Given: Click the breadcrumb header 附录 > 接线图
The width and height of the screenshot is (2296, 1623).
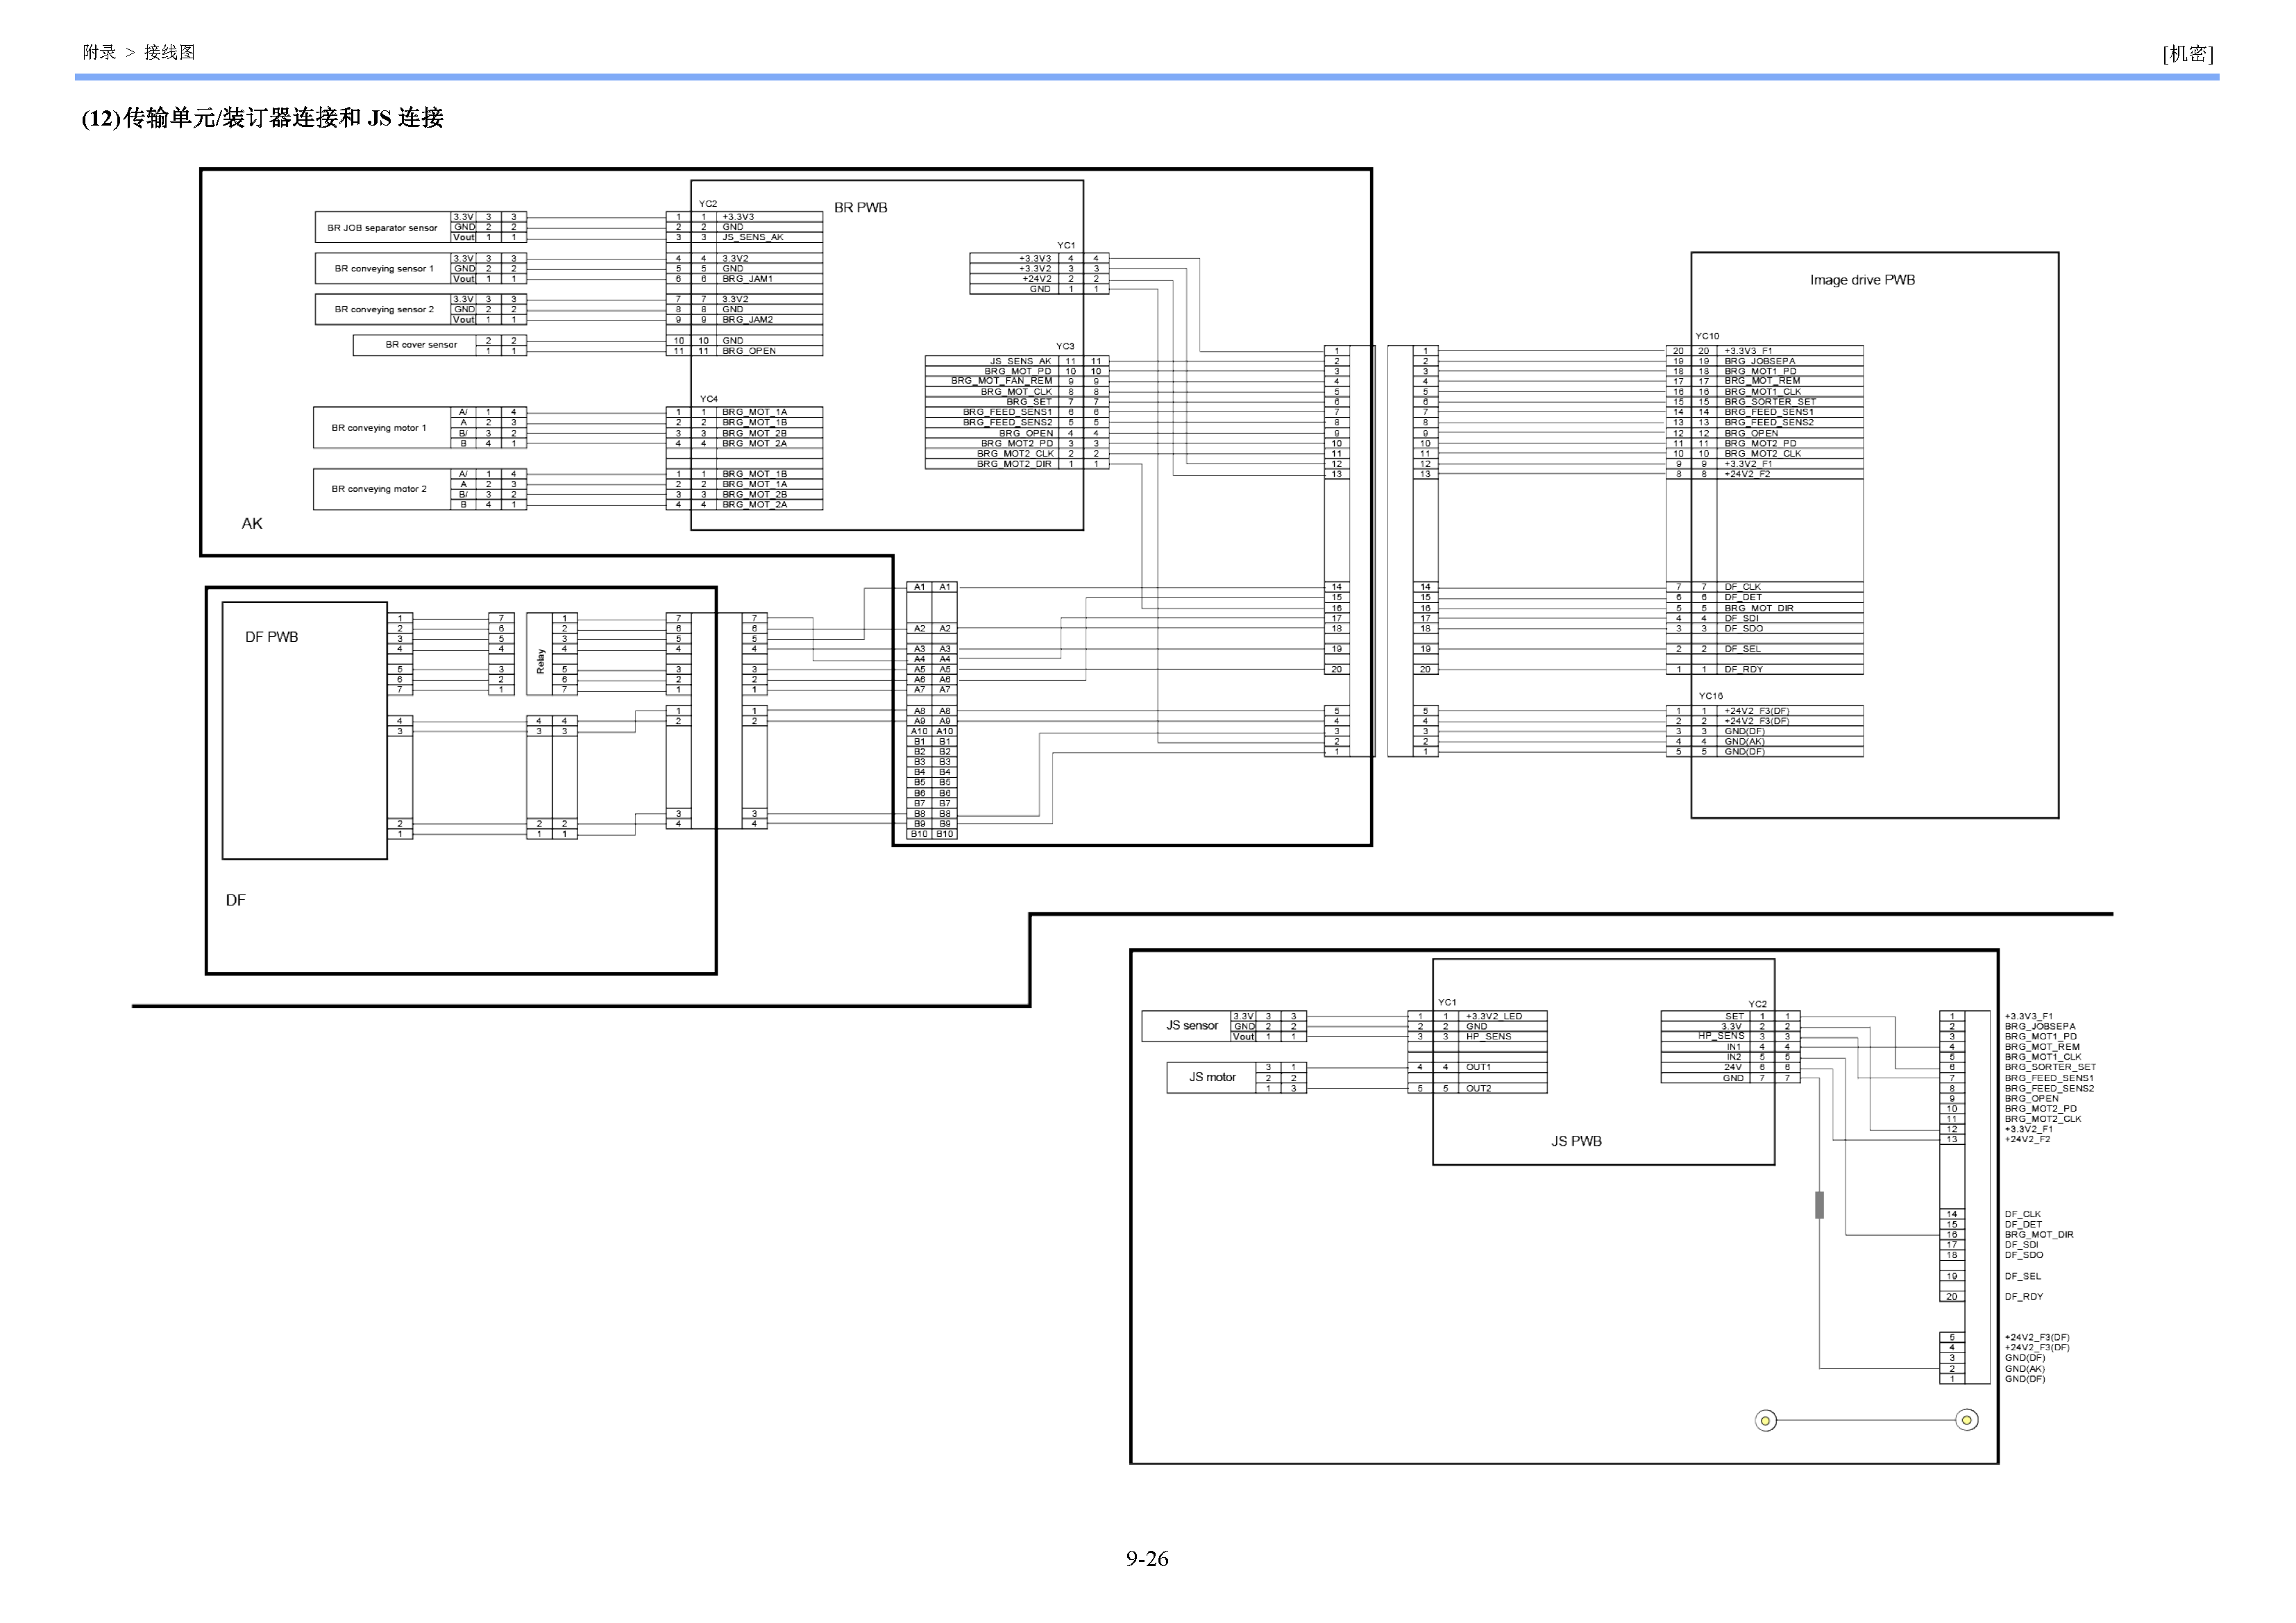Looking at the screenshot, I should [x=139, y=52].
